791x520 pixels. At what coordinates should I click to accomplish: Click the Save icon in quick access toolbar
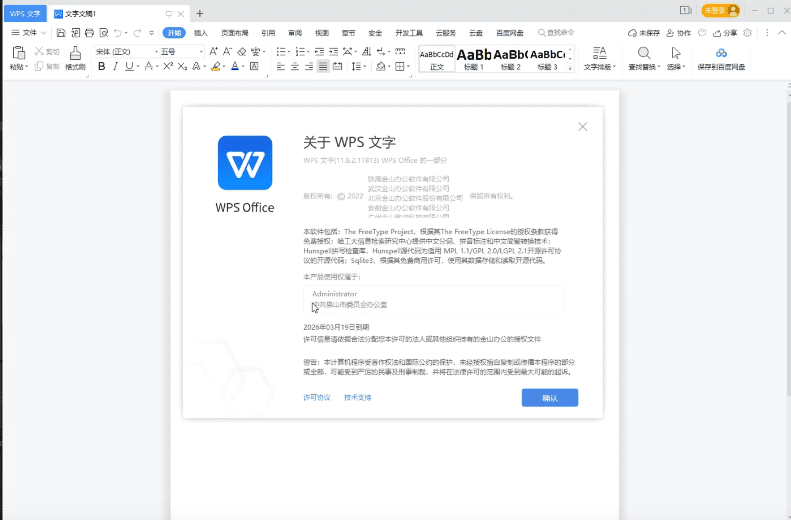(x=61, y=33)
